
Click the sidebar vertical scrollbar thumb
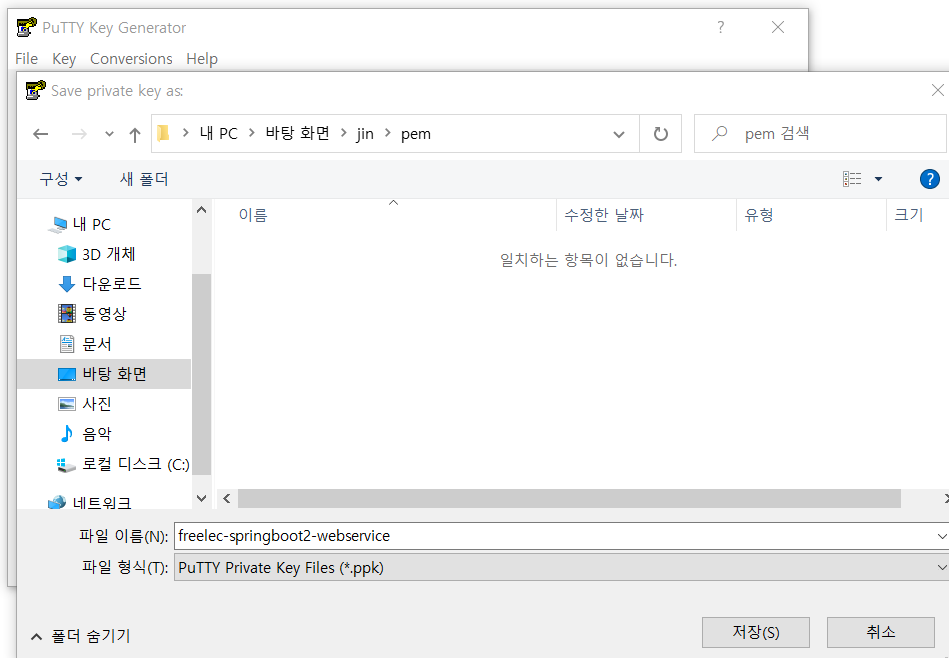(x=202, y=374)
